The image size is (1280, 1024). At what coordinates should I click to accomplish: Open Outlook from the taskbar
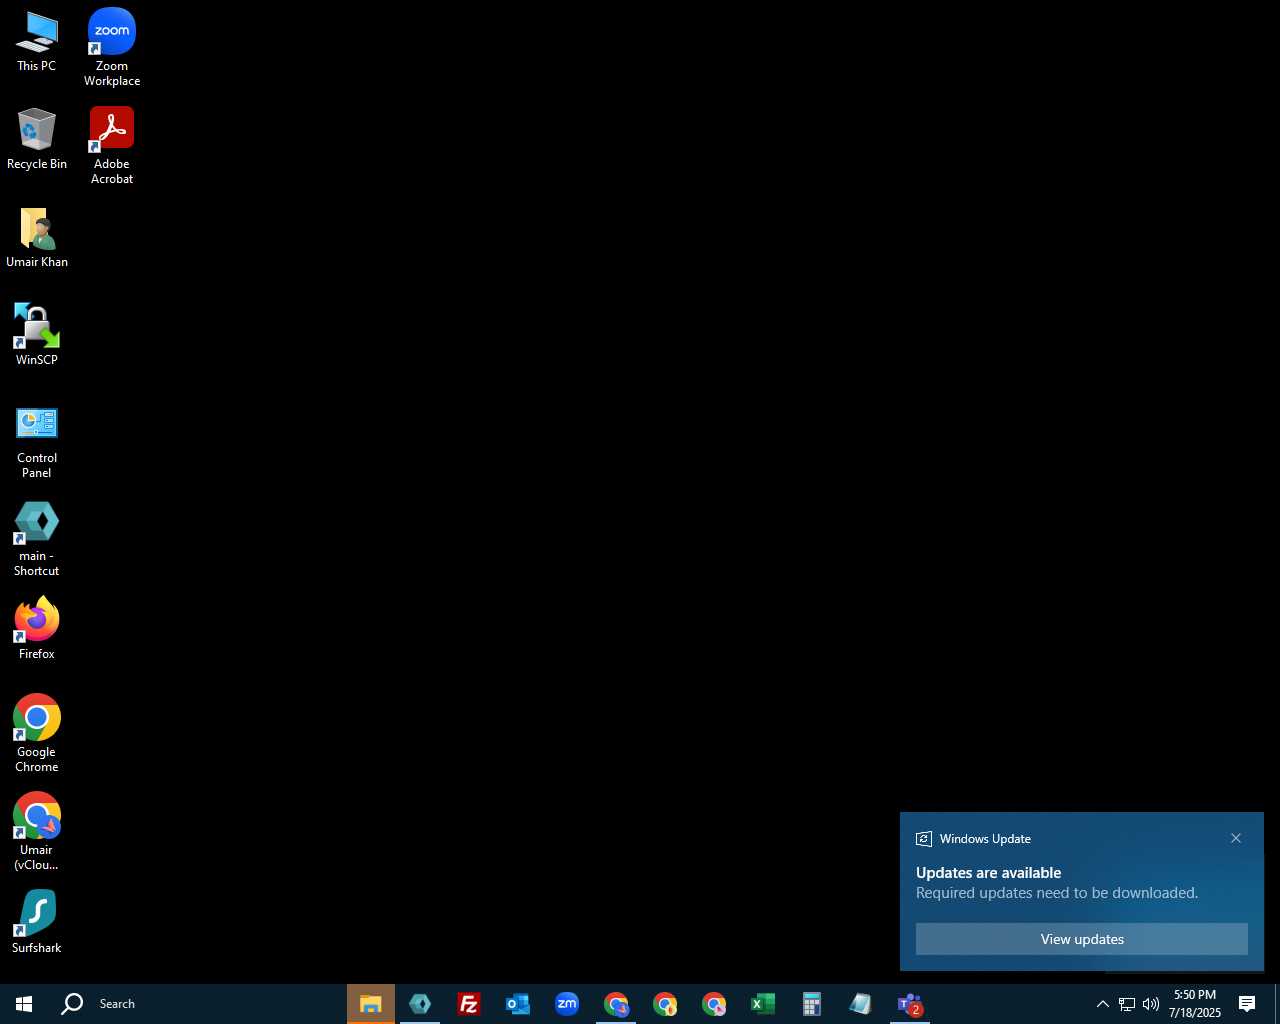[x=518, y=1004]
